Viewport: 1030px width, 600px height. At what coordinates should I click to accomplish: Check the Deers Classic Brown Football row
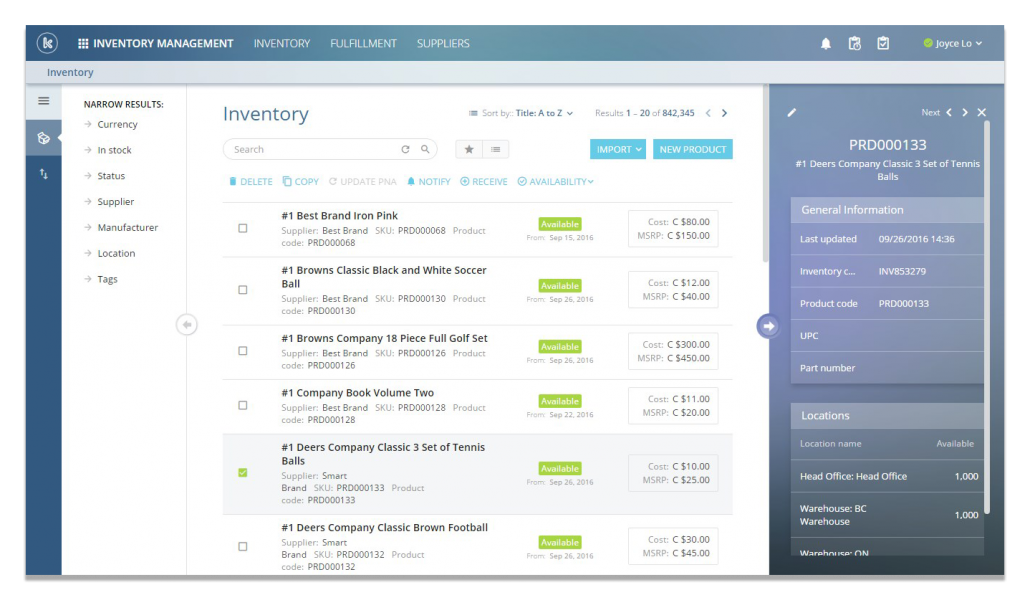point(242,546)
